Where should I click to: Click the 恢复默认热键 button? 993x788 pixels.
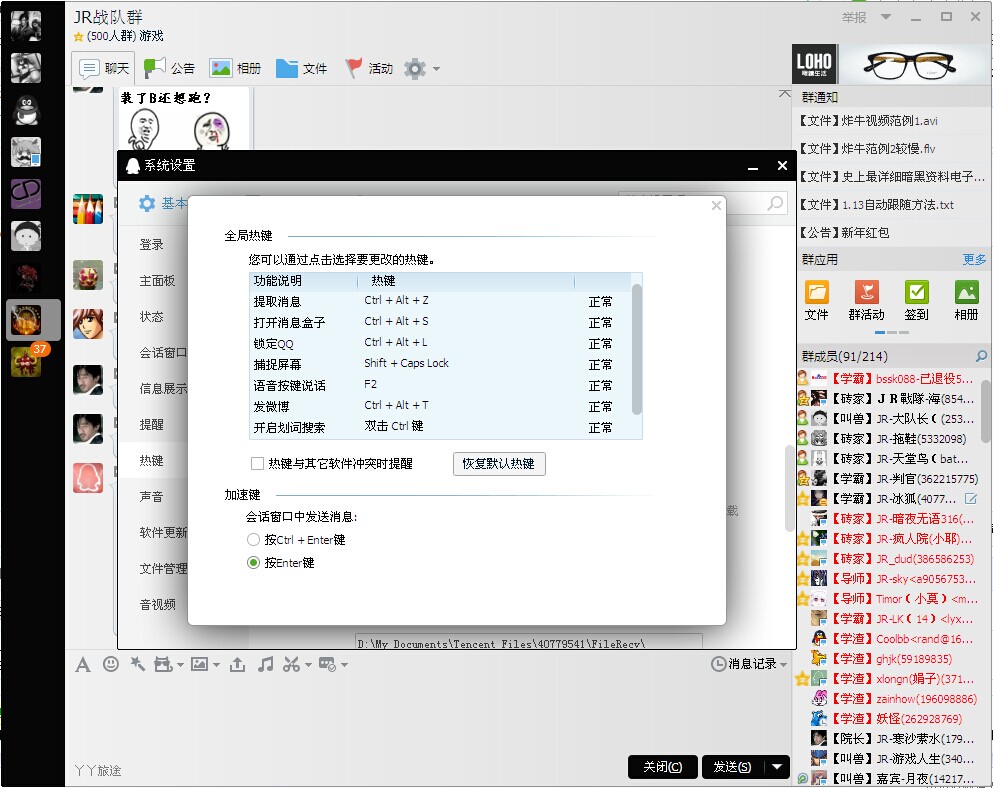click(x=499, y=464)
